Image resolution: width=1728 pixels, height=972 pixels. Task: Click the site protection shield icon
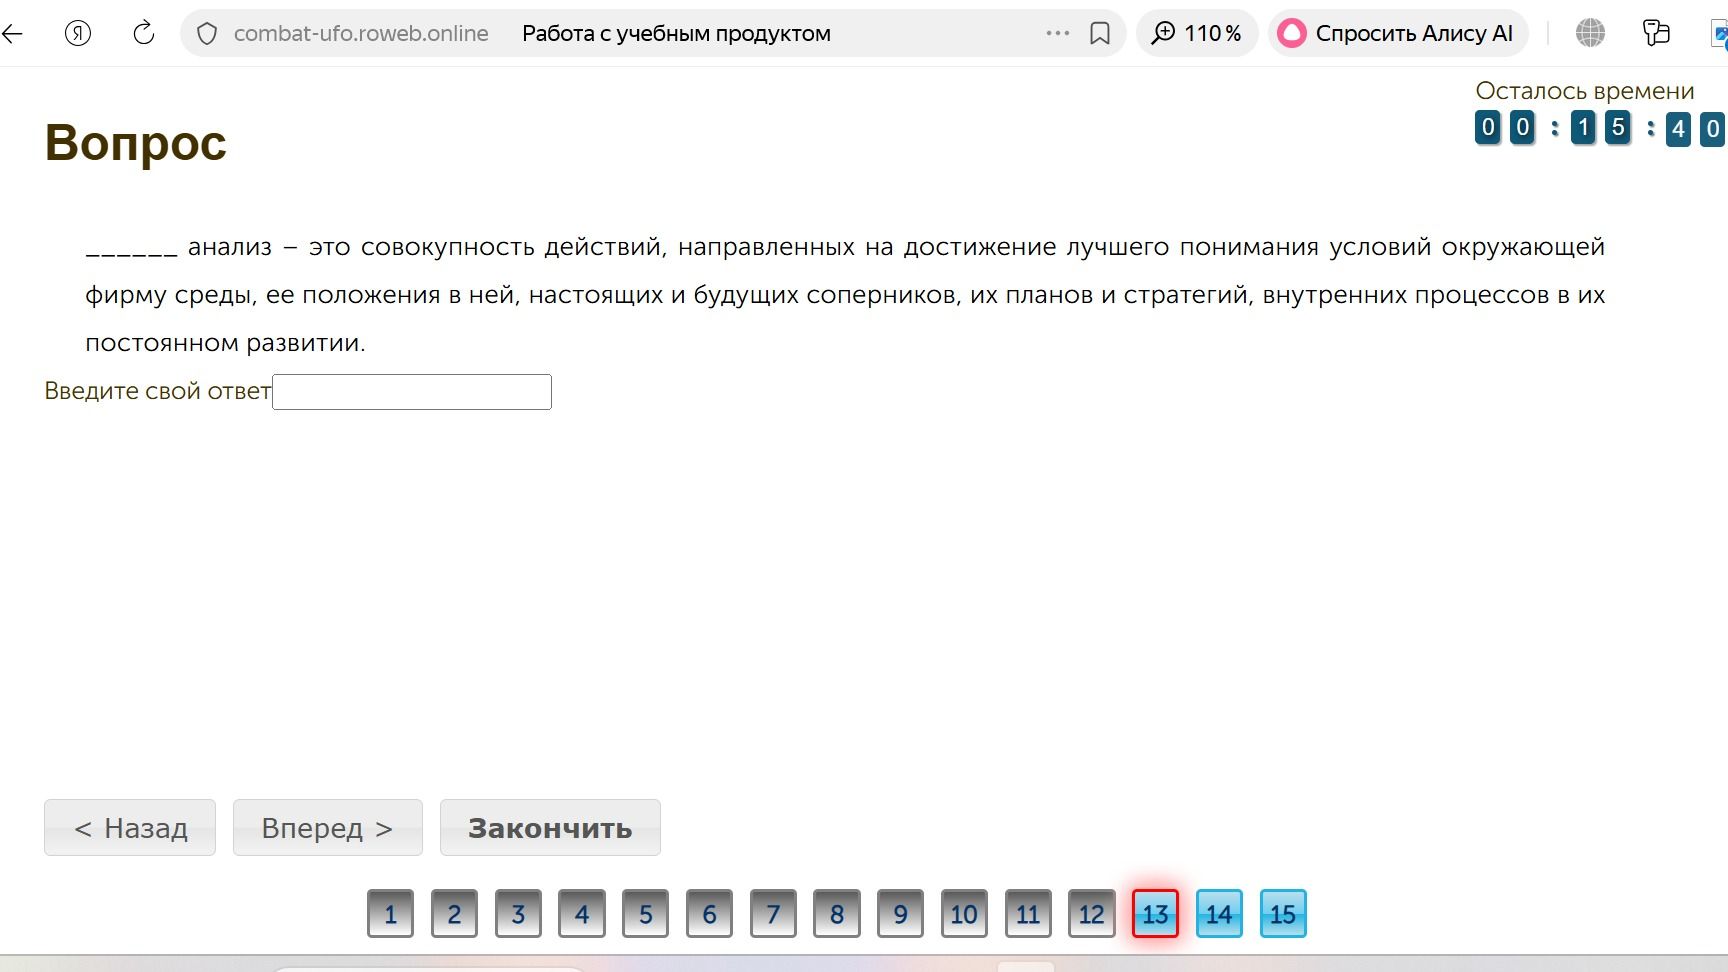pyautogui.click(x=207, y=34)
